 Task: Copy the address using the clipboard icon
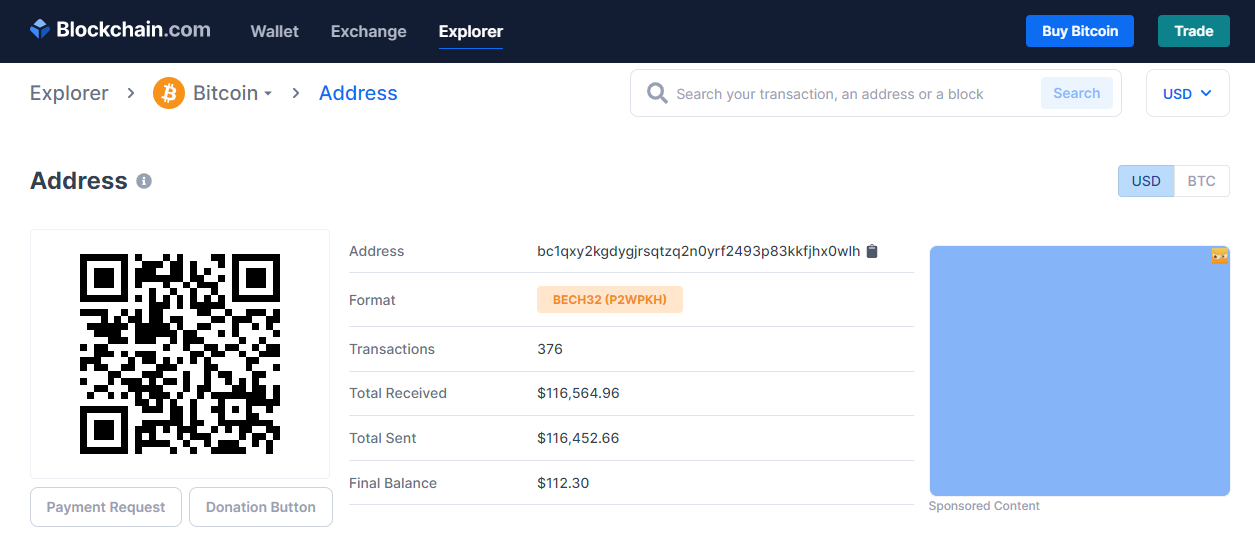[872, 251]
